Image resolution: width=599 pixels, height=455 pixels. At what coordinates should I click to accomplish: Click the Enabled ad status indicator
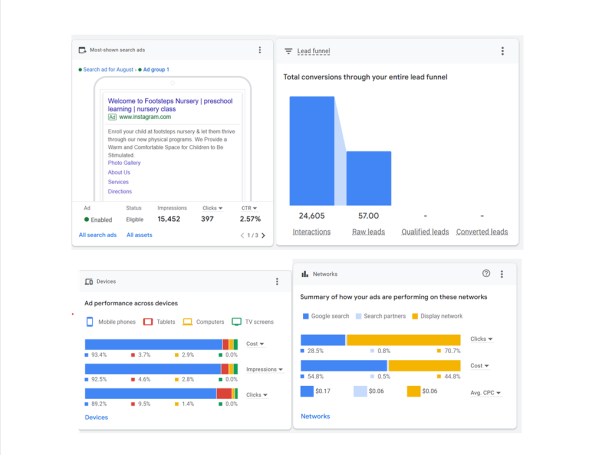tap(98, 220)
